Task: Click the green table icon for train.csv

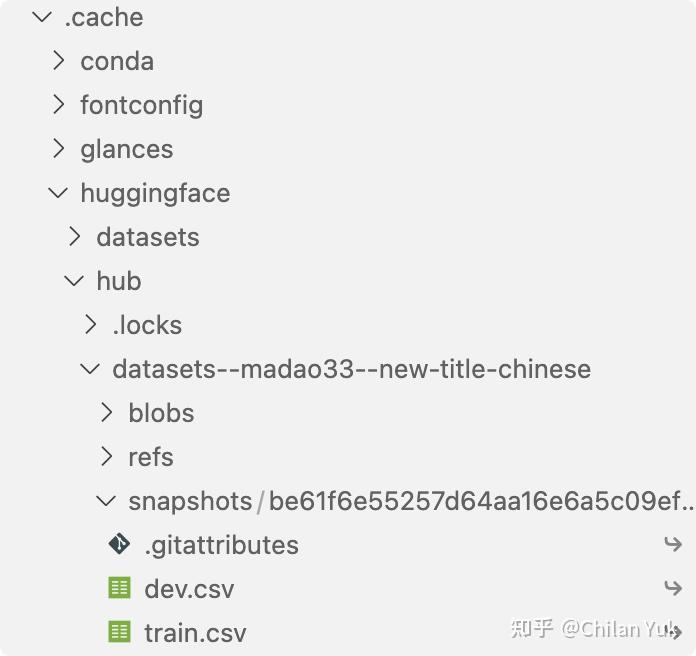Action: 119,632
